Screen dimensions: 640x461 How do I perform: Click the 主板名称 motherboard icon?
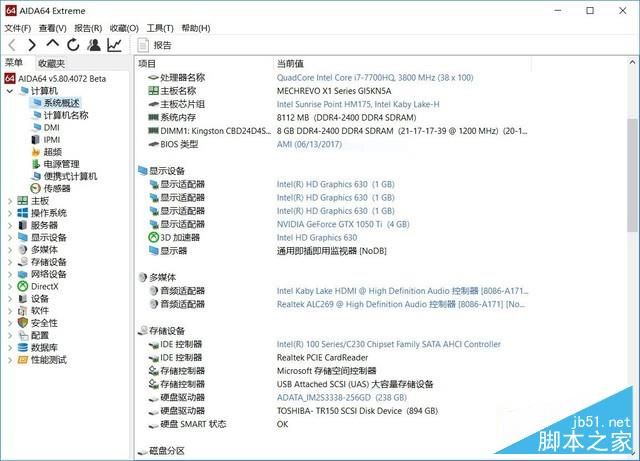(153, 91)
